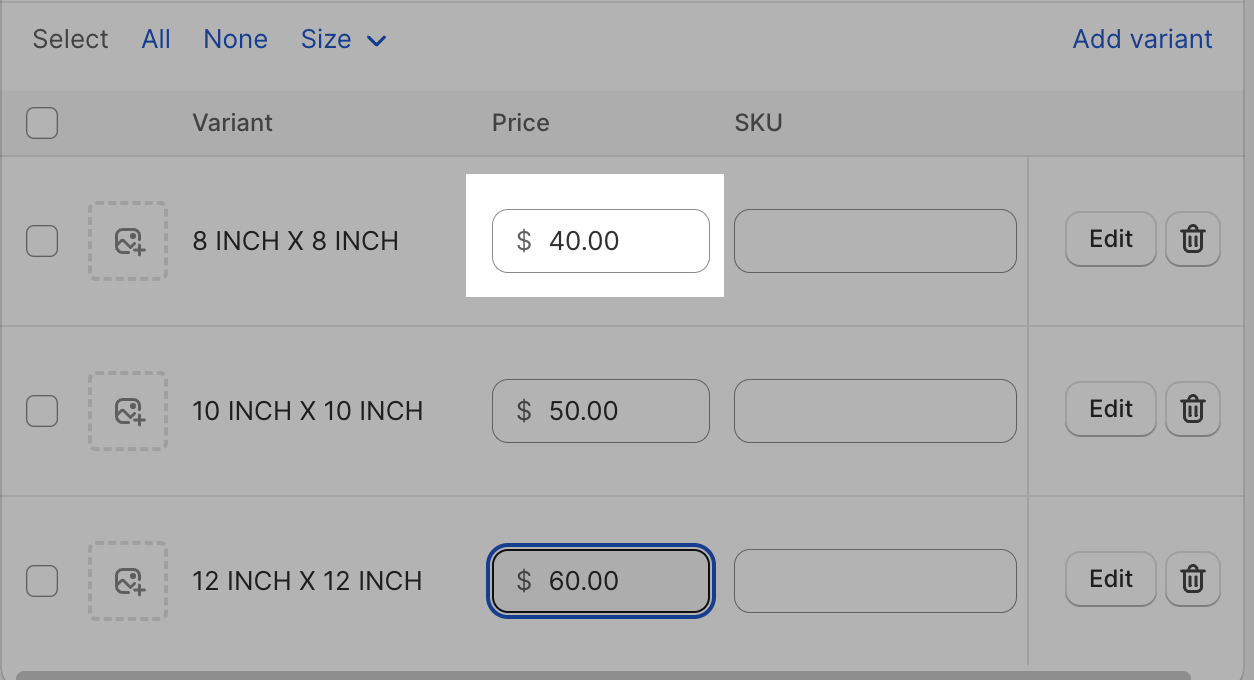
Task: Edit the 10 INCH X 10 INCH variant
Action: pyautogui.click(x=1110, y=410)
